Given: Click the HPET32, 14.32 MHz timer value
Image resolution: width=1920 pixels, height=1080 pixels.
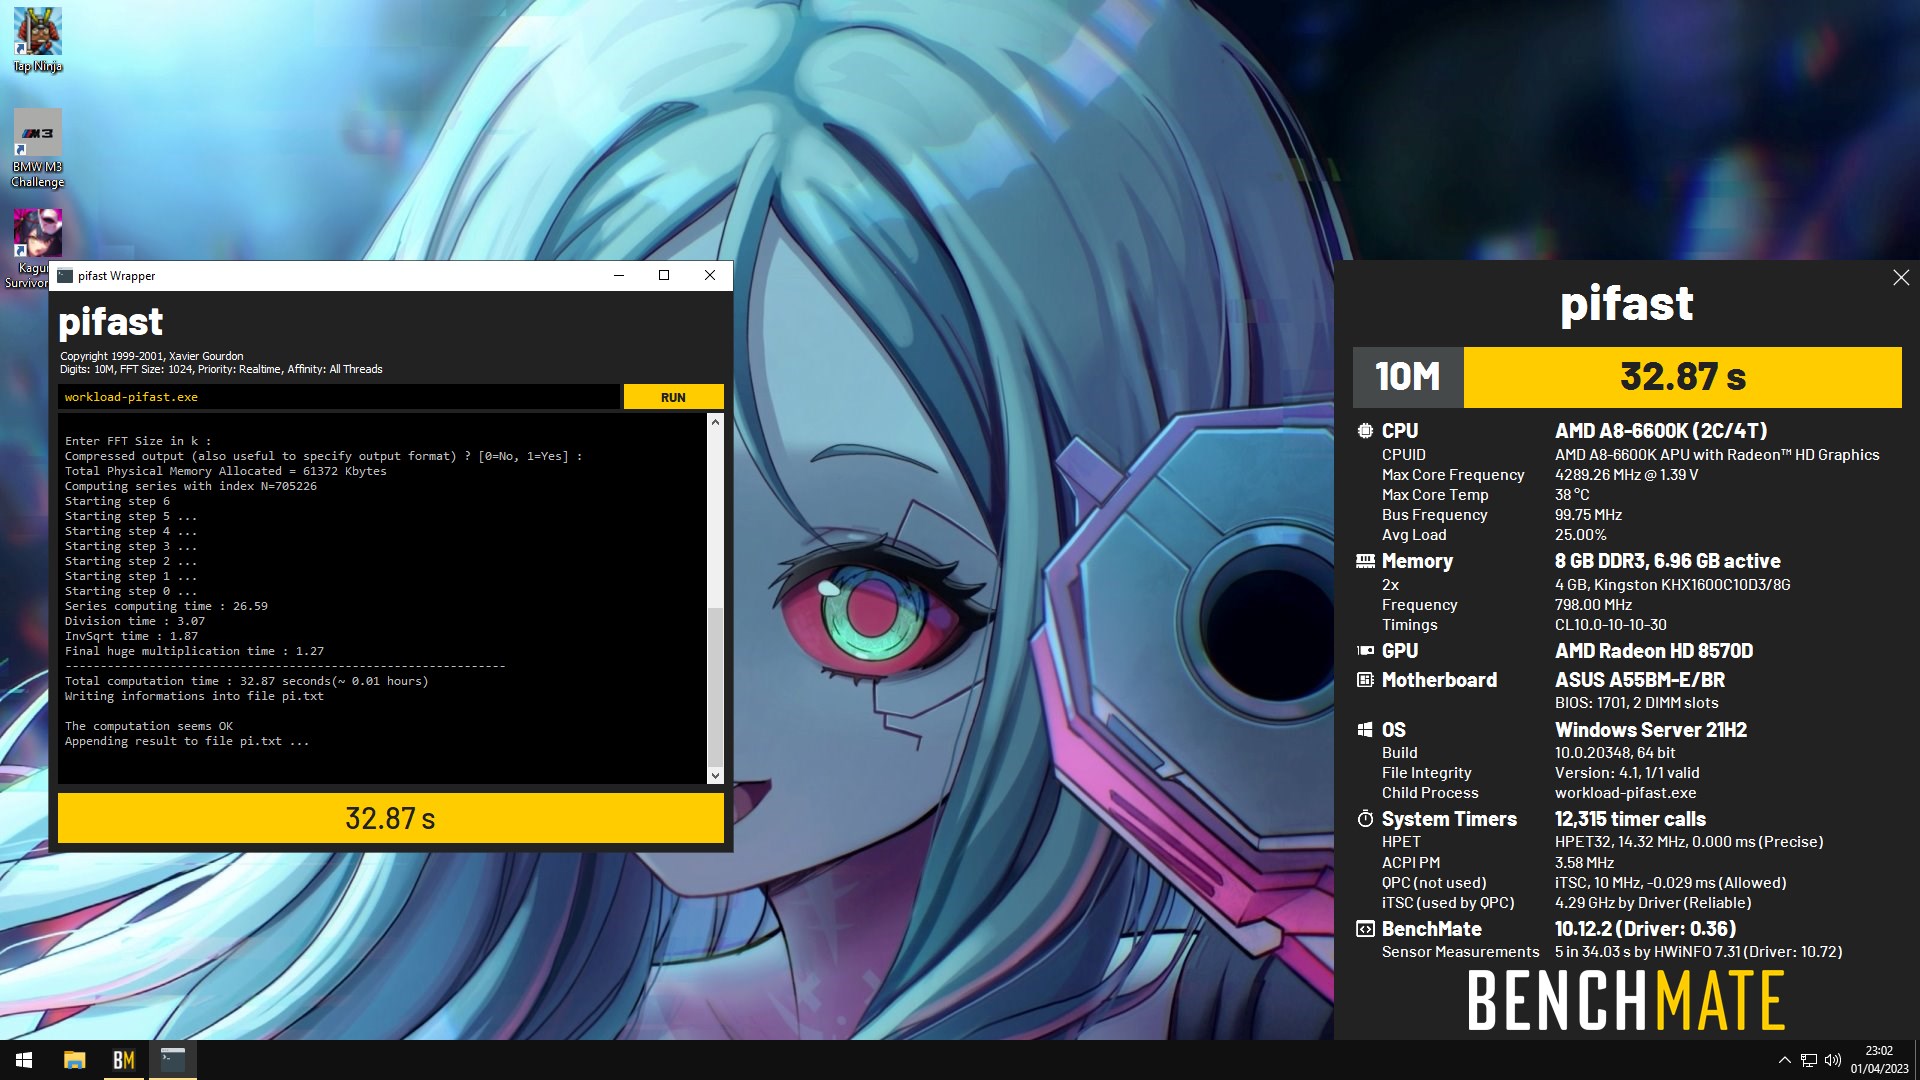Looking at the screenshot, I should 1689,842.
